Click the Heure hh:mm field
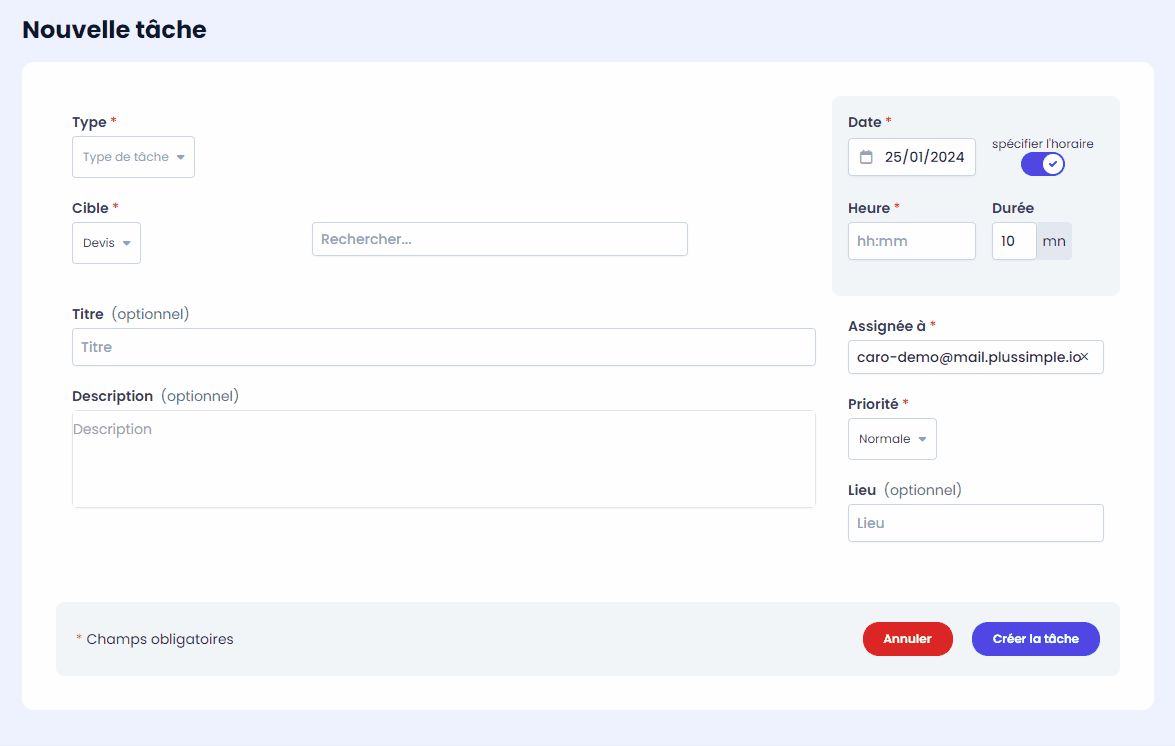1175x746 pixels. click(912, 241)
